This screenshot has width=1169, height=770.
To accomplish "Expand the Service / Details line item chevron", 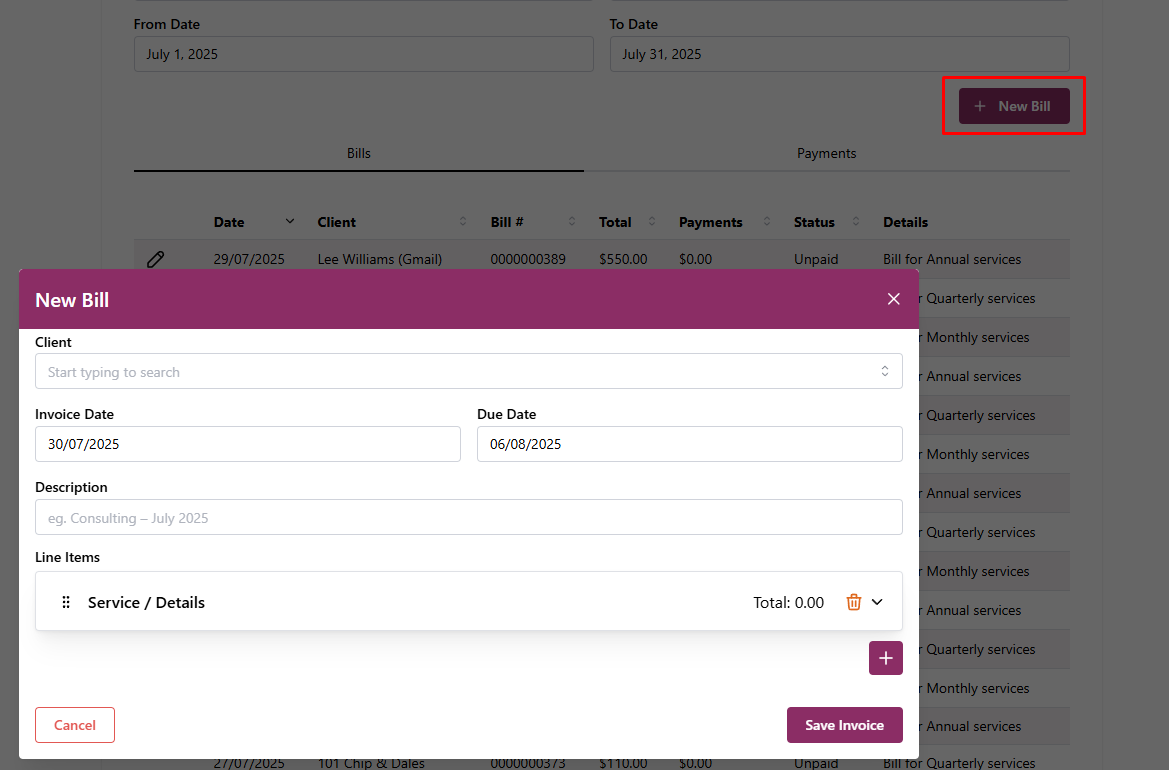I will point(878,602).
